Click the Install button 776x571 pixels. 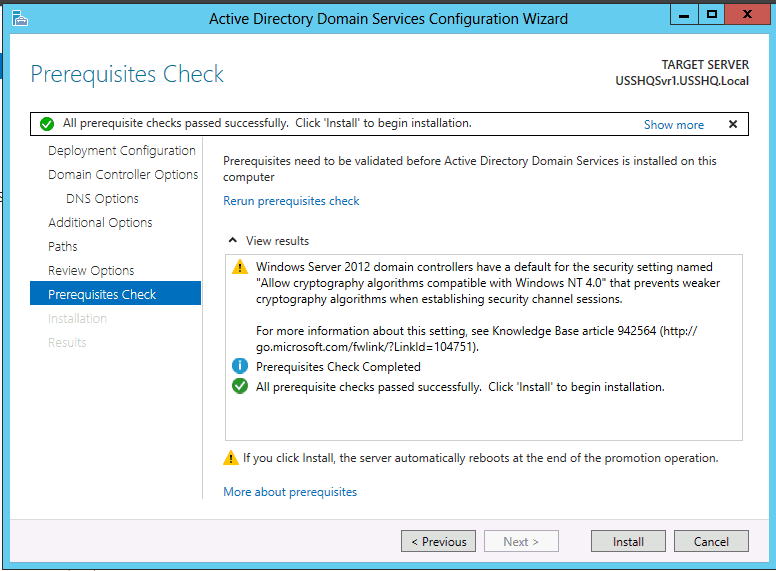[x=628, y=541]
